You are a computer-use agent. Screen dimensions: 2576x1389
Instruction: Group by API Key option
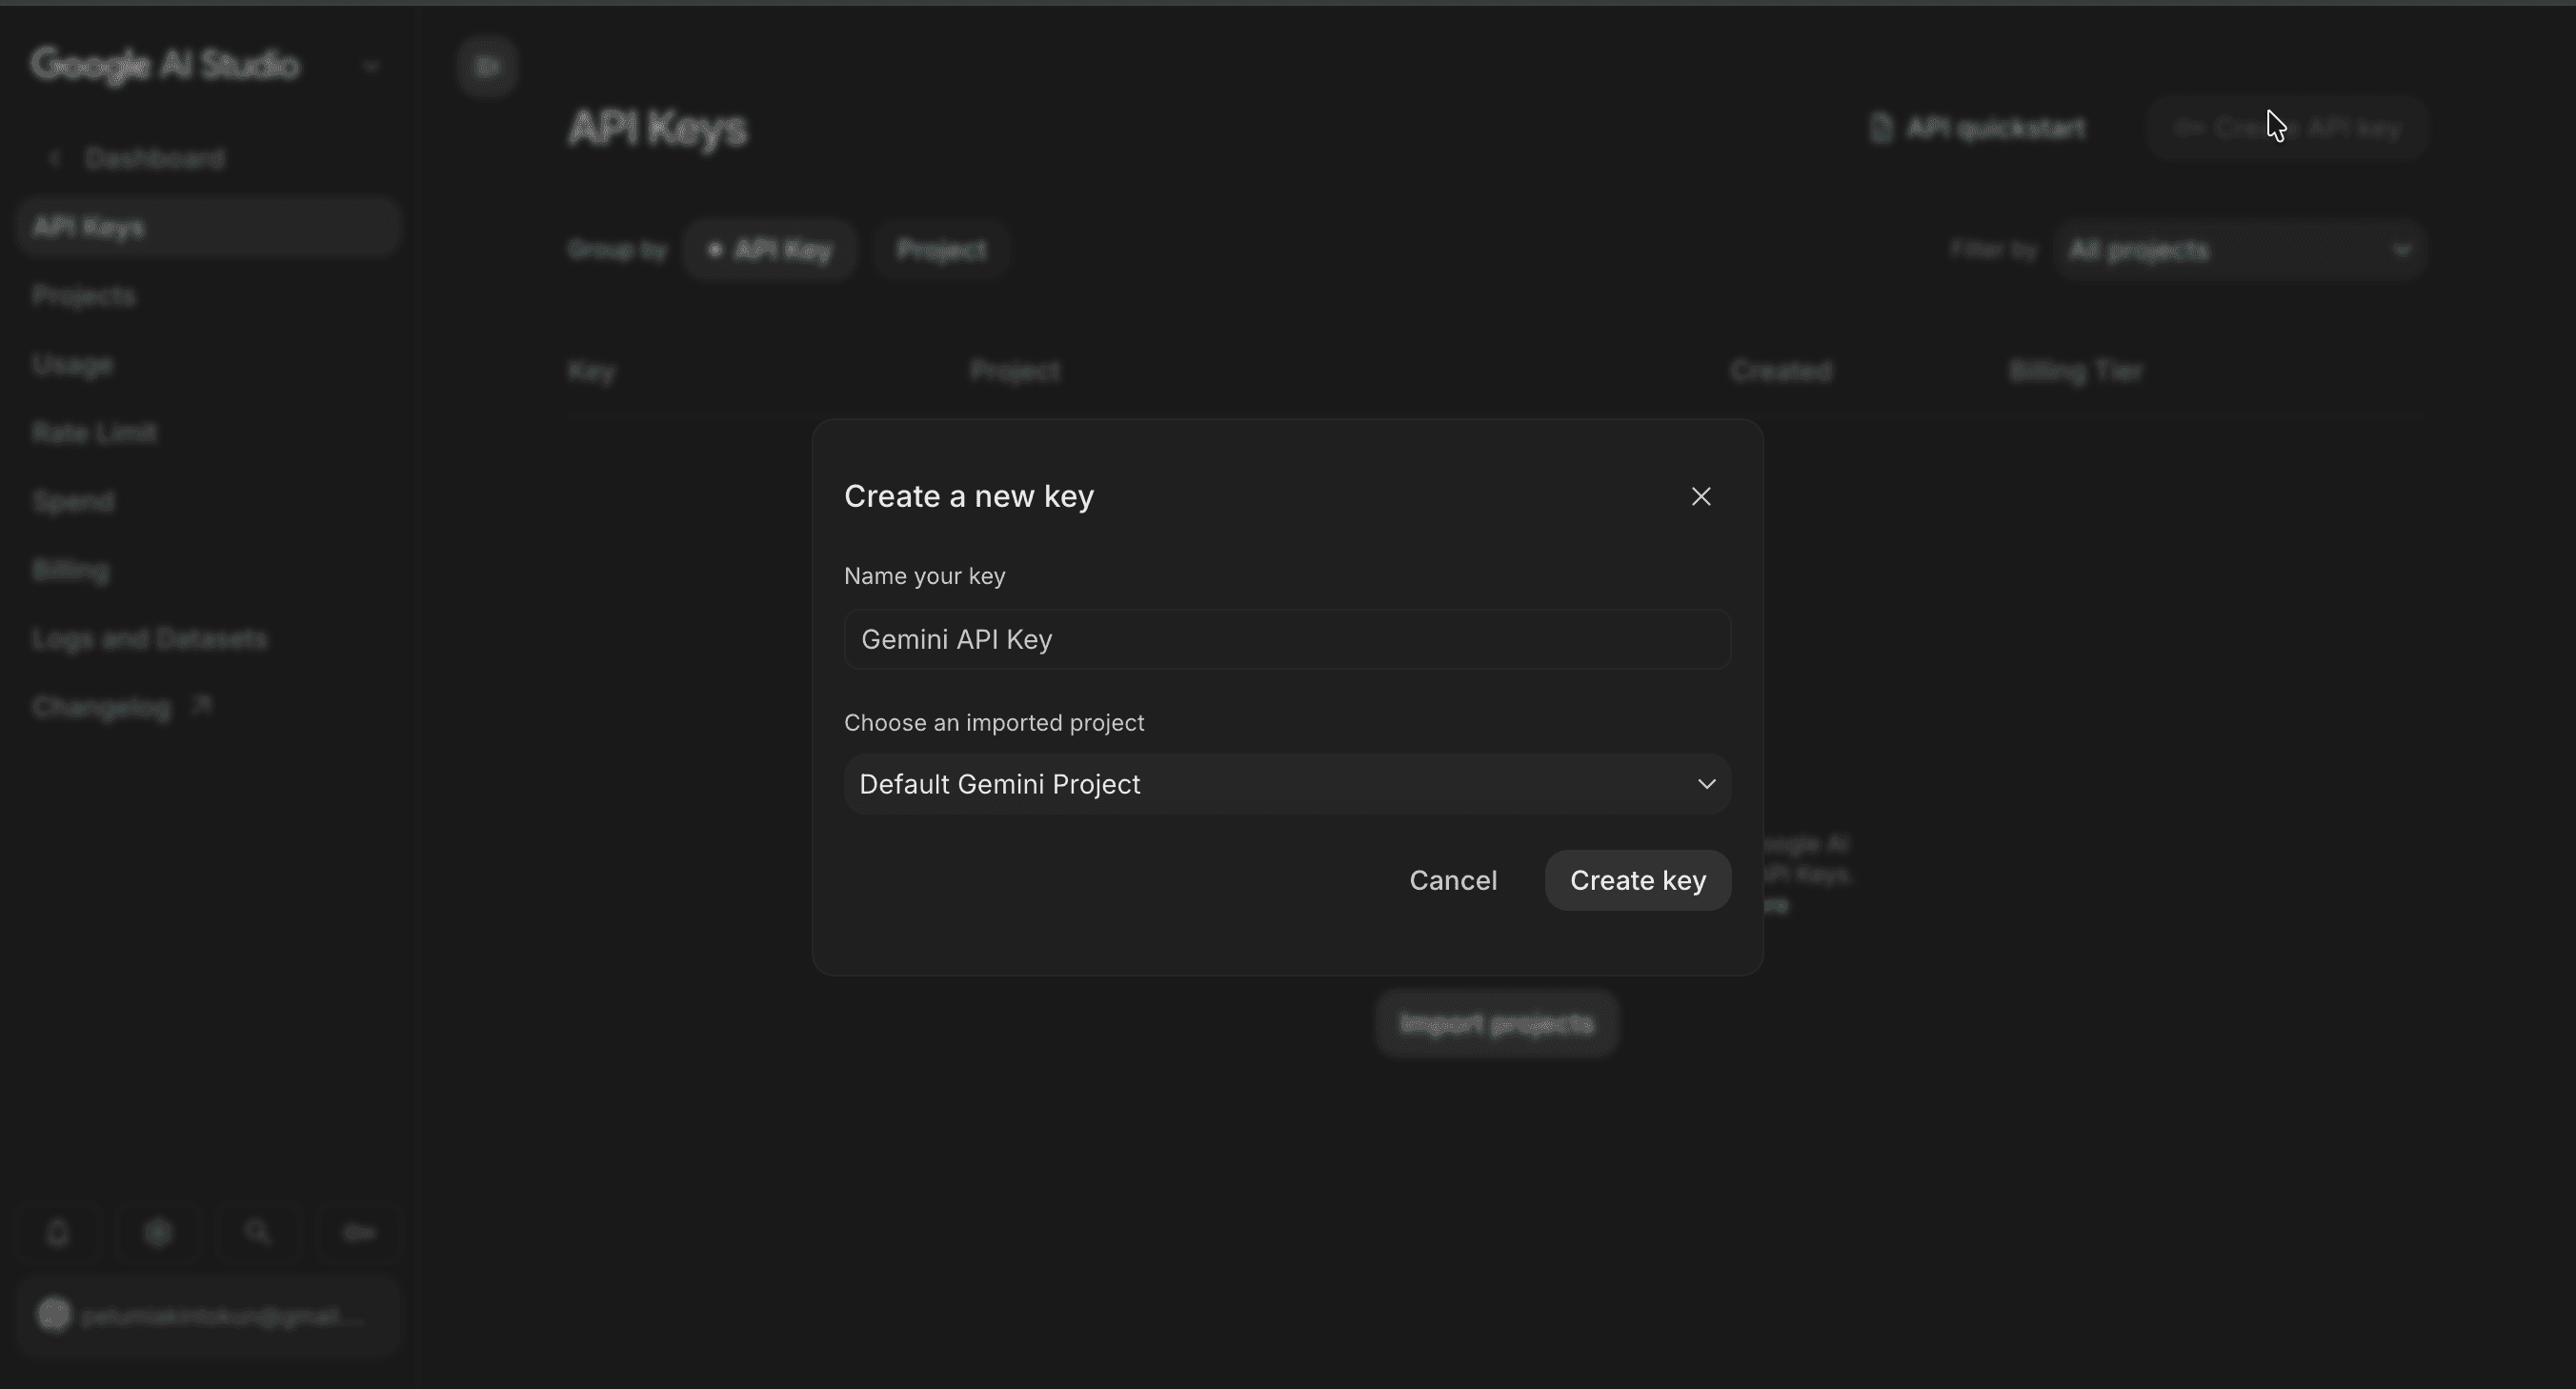pos(769,250)
